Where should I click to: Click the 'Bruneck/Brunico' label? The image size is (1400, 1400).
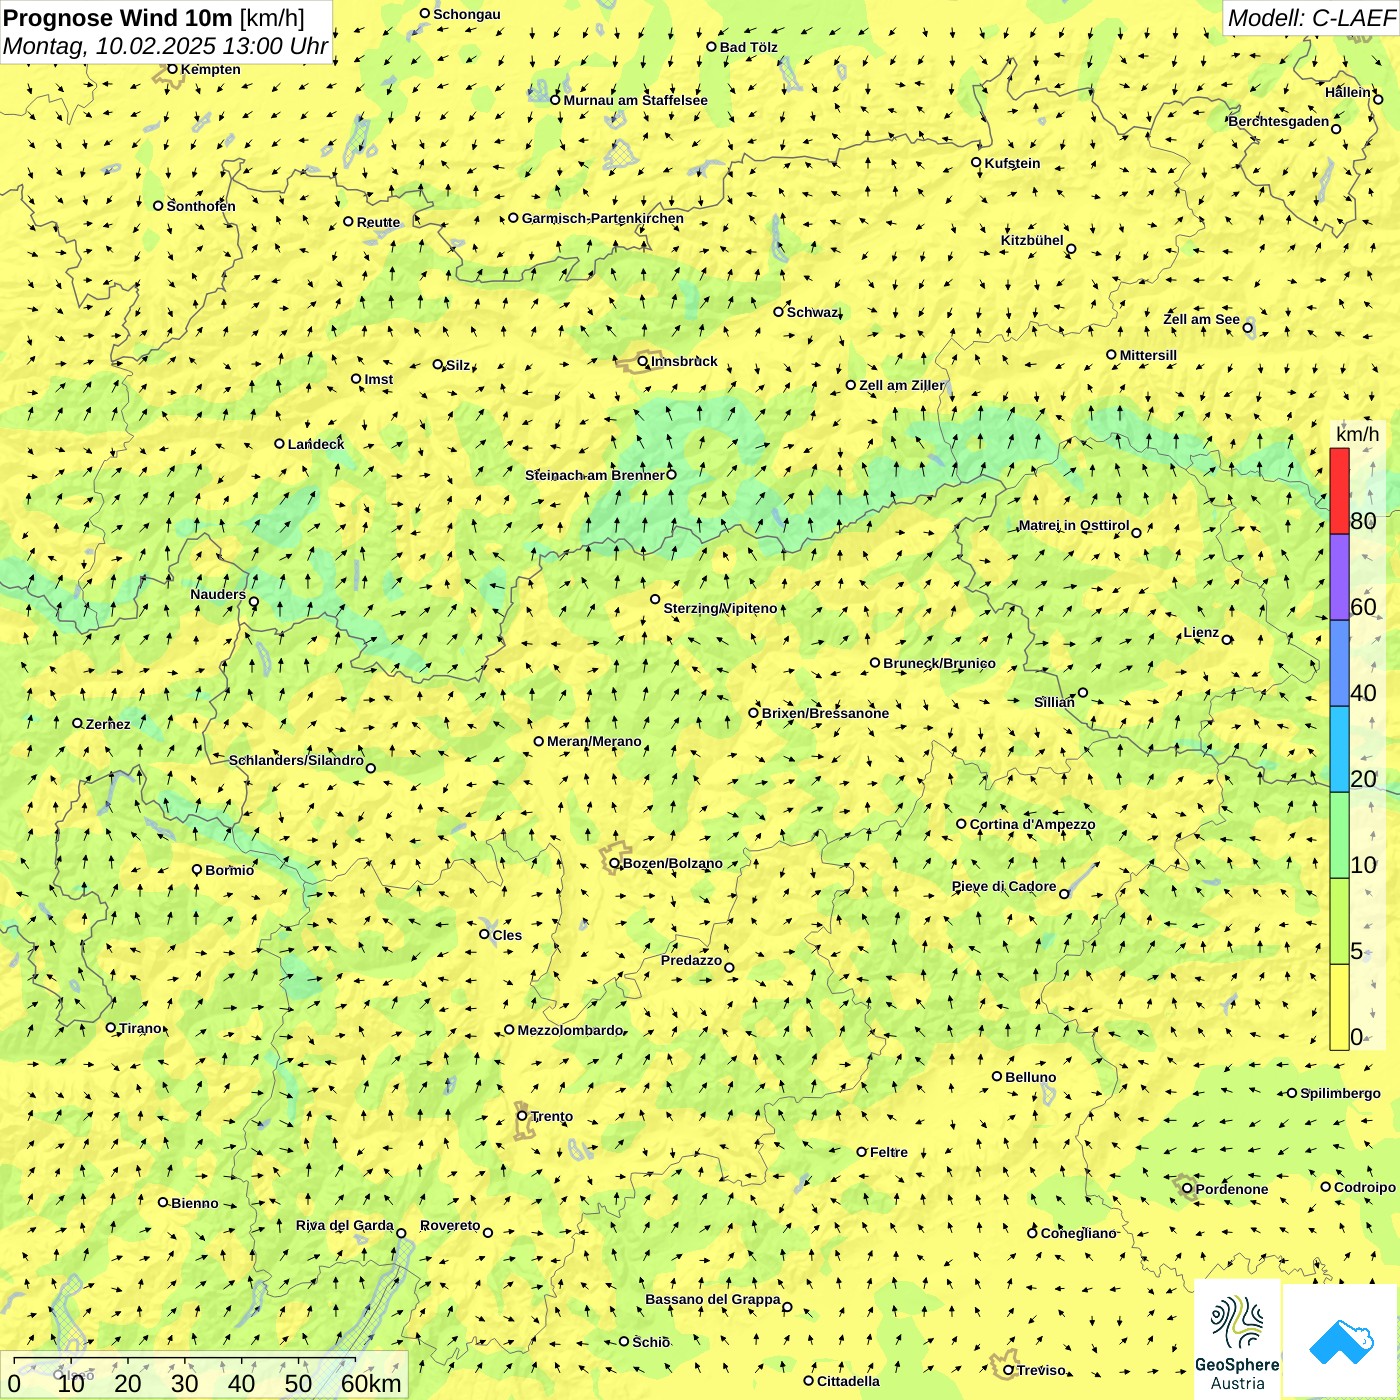[x=939, y=663]
